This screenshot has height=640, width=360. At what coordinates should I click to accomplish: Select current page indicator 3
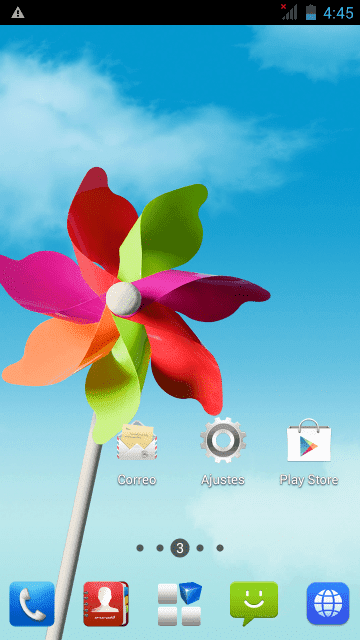[180, 548]
